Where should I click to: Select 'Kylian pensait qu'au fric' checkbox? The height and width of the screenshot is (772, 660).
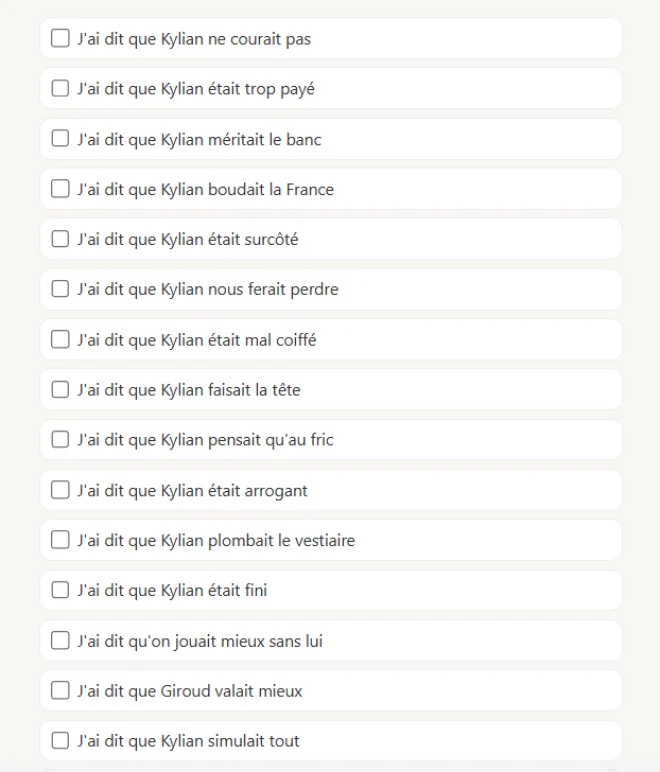(x=60, y=440)
